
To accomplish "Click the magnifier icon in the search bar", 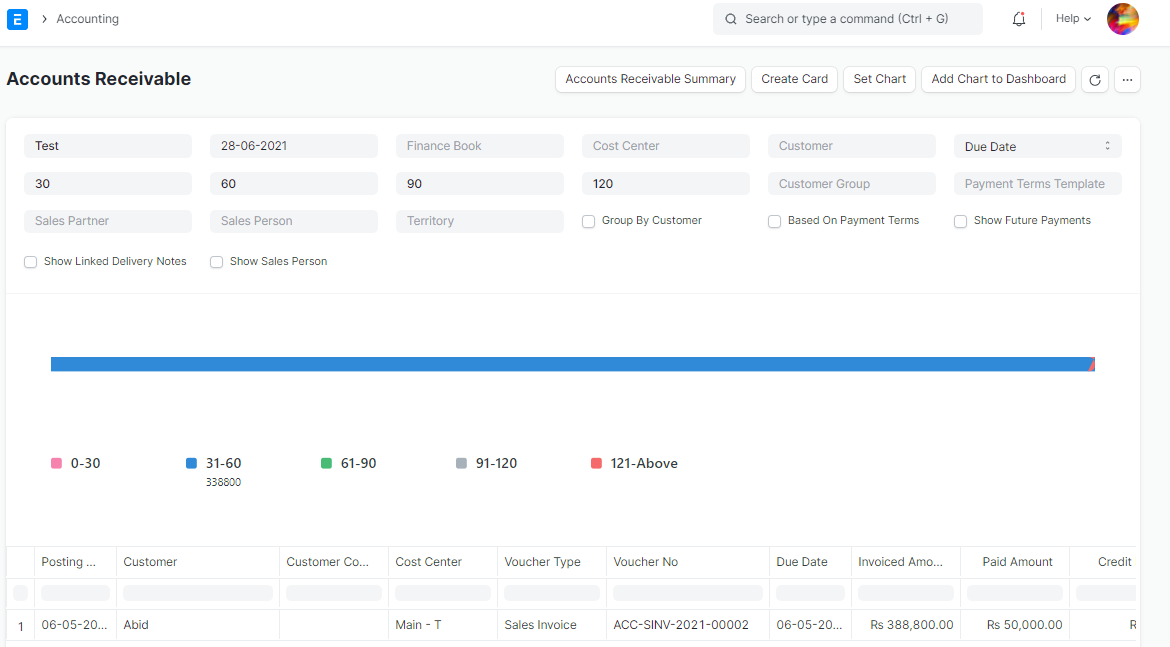I will (x=730, y=19).
